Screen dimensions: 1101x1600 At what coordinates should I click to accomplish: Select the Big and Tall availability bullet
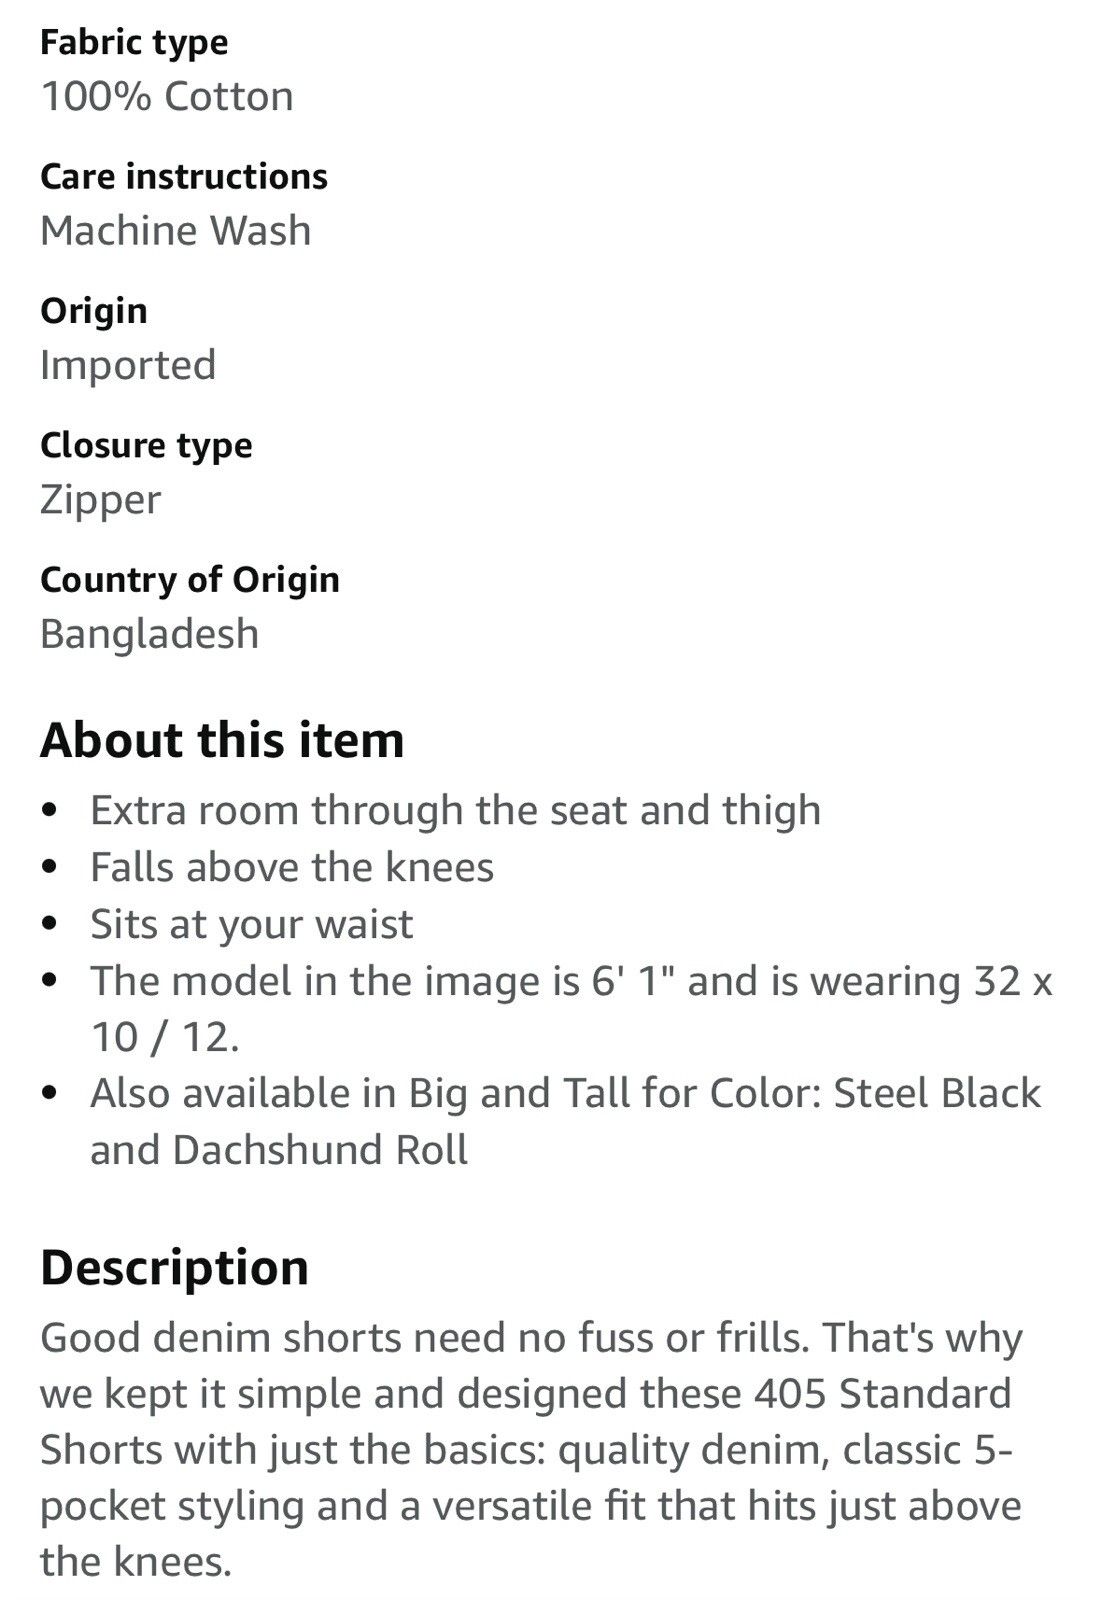(566, 1122)
